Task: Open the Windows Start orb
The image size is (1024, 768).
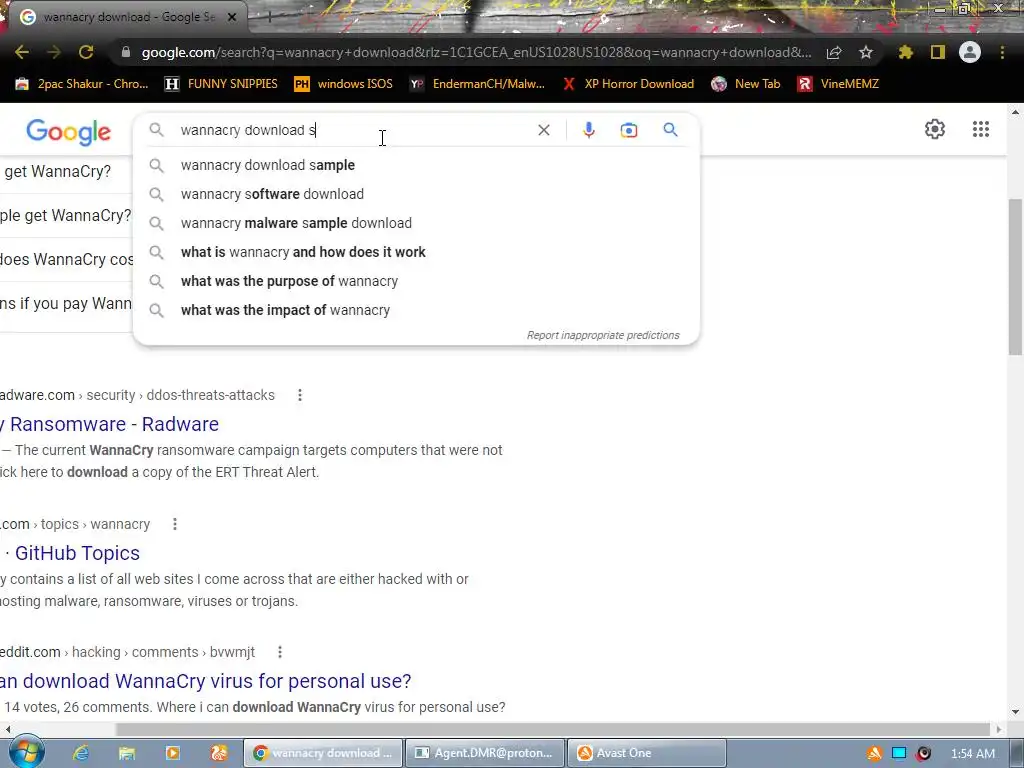Action: point(25,753)
